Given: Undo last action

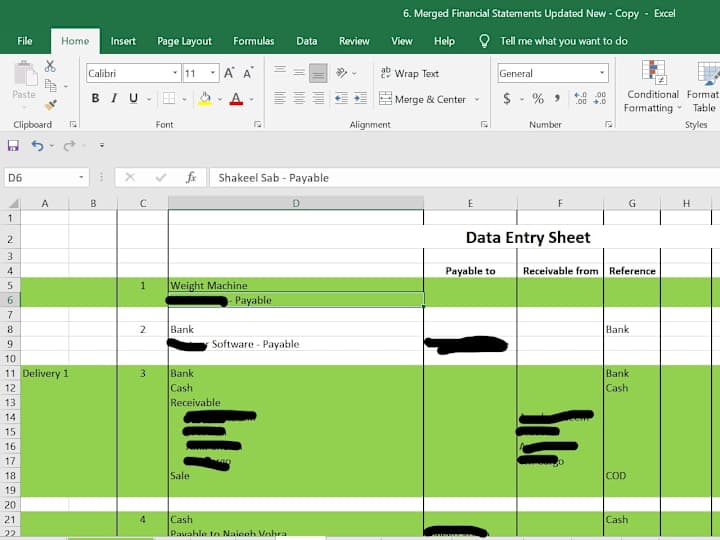Looking at the screenshot, I should tap(37, 146).
